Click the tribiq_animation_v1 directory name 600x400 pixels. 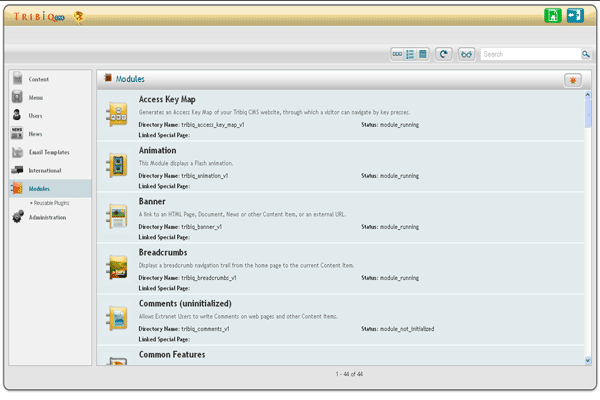[205, 176]
